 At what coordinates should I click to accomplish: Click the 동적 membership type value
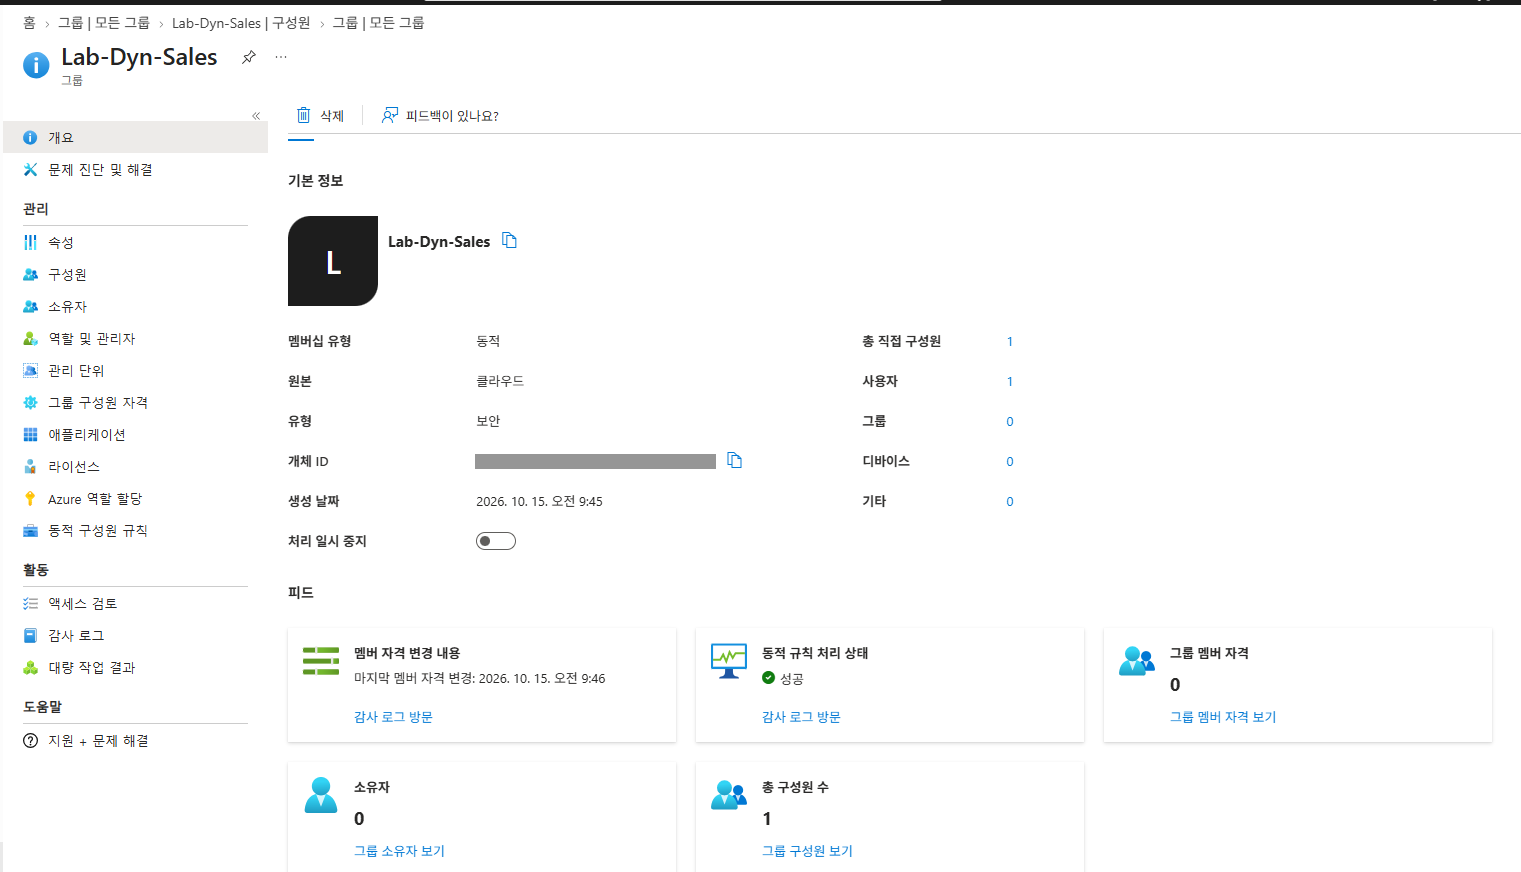(488, 341)
